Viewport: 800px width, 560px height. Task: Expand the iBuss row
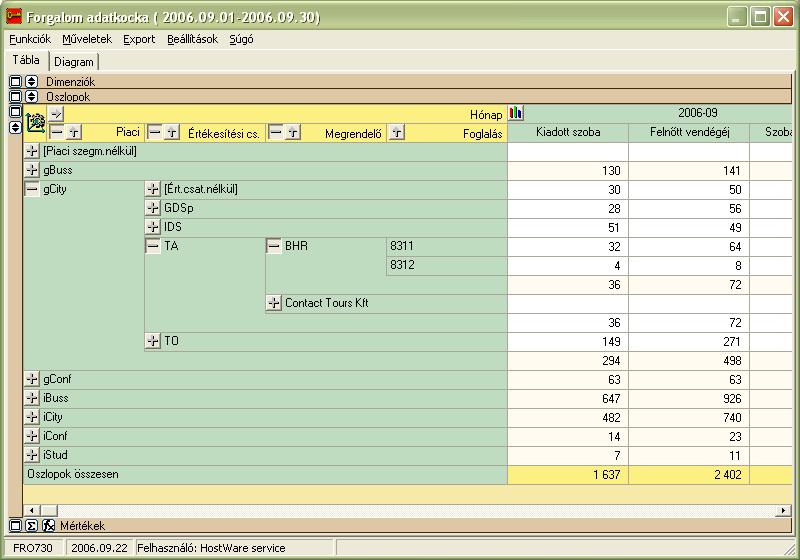32,398
